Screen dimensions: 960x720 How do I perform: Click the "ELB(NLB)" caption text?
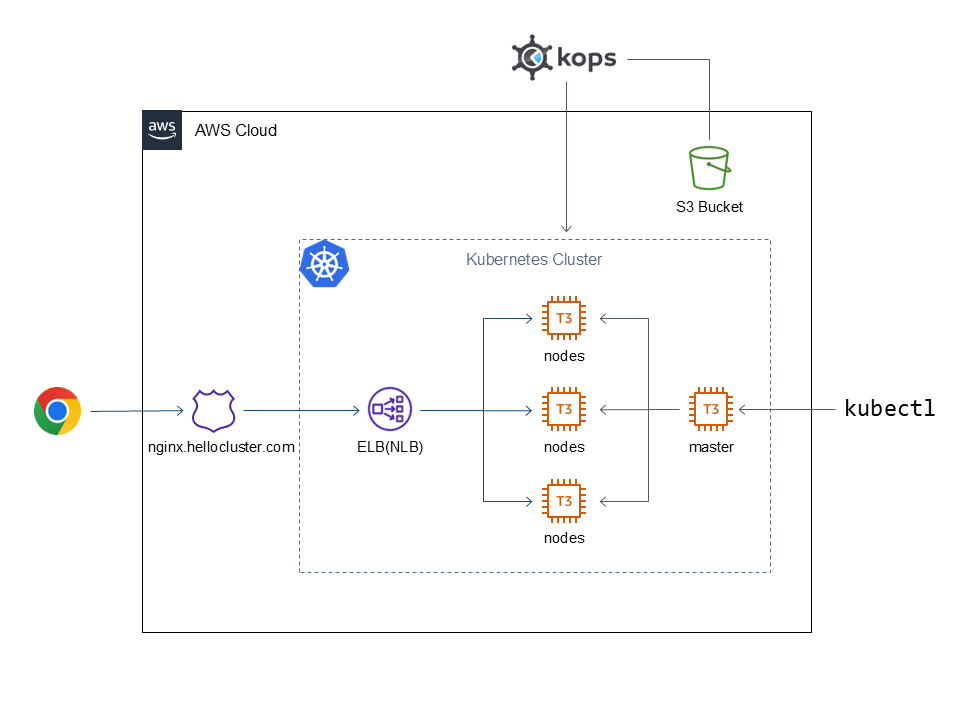click(x=389, y=447)
